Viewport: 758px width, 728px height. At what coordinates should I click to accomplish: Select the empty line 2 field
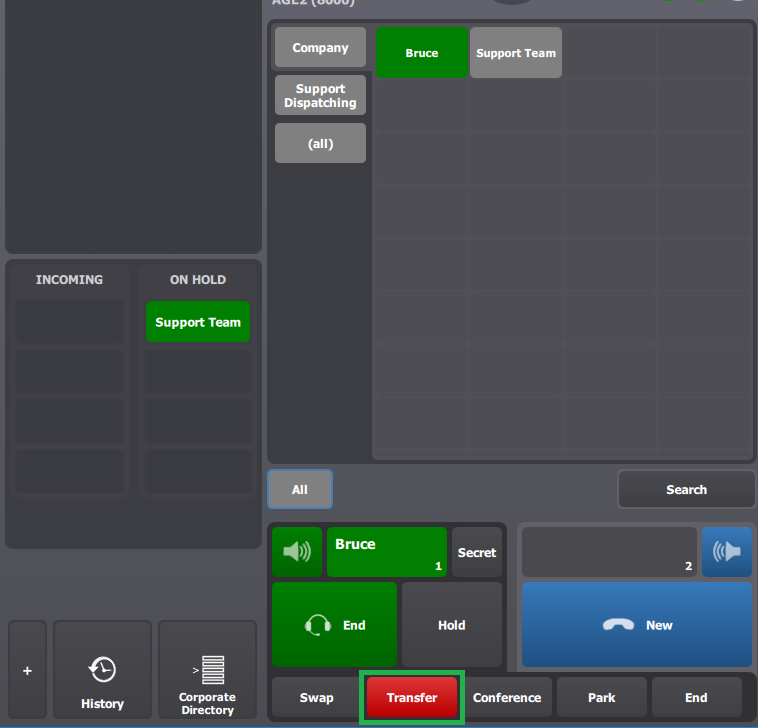tap(609, 552)
